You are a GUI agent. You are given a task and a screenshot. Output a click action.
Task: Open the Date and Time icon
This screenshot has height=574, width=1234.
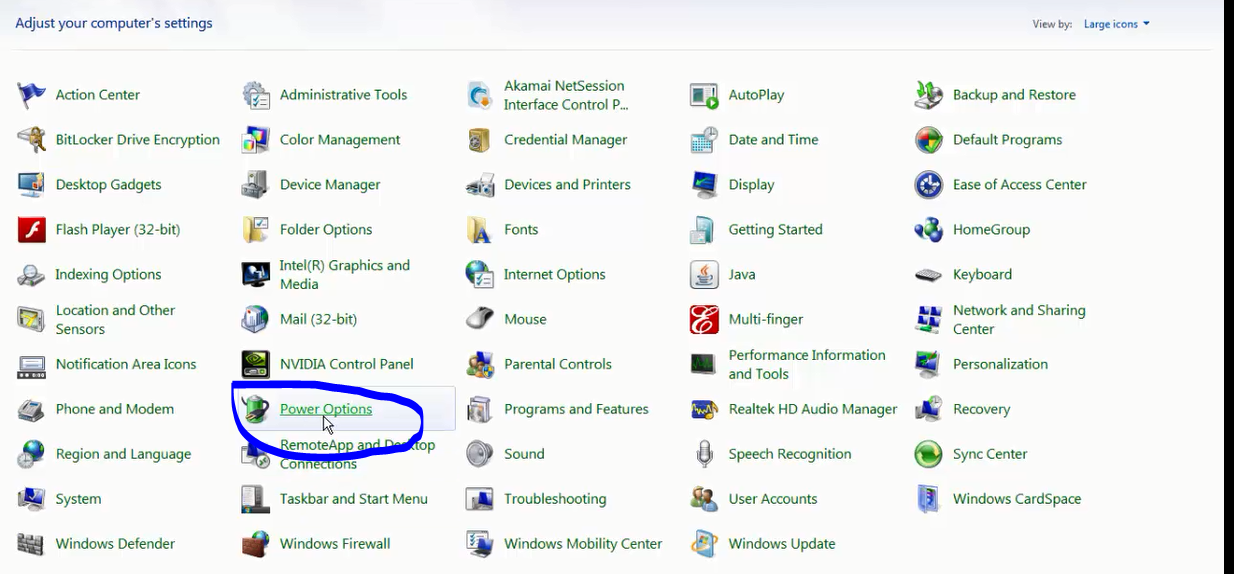tap(704, 140)
